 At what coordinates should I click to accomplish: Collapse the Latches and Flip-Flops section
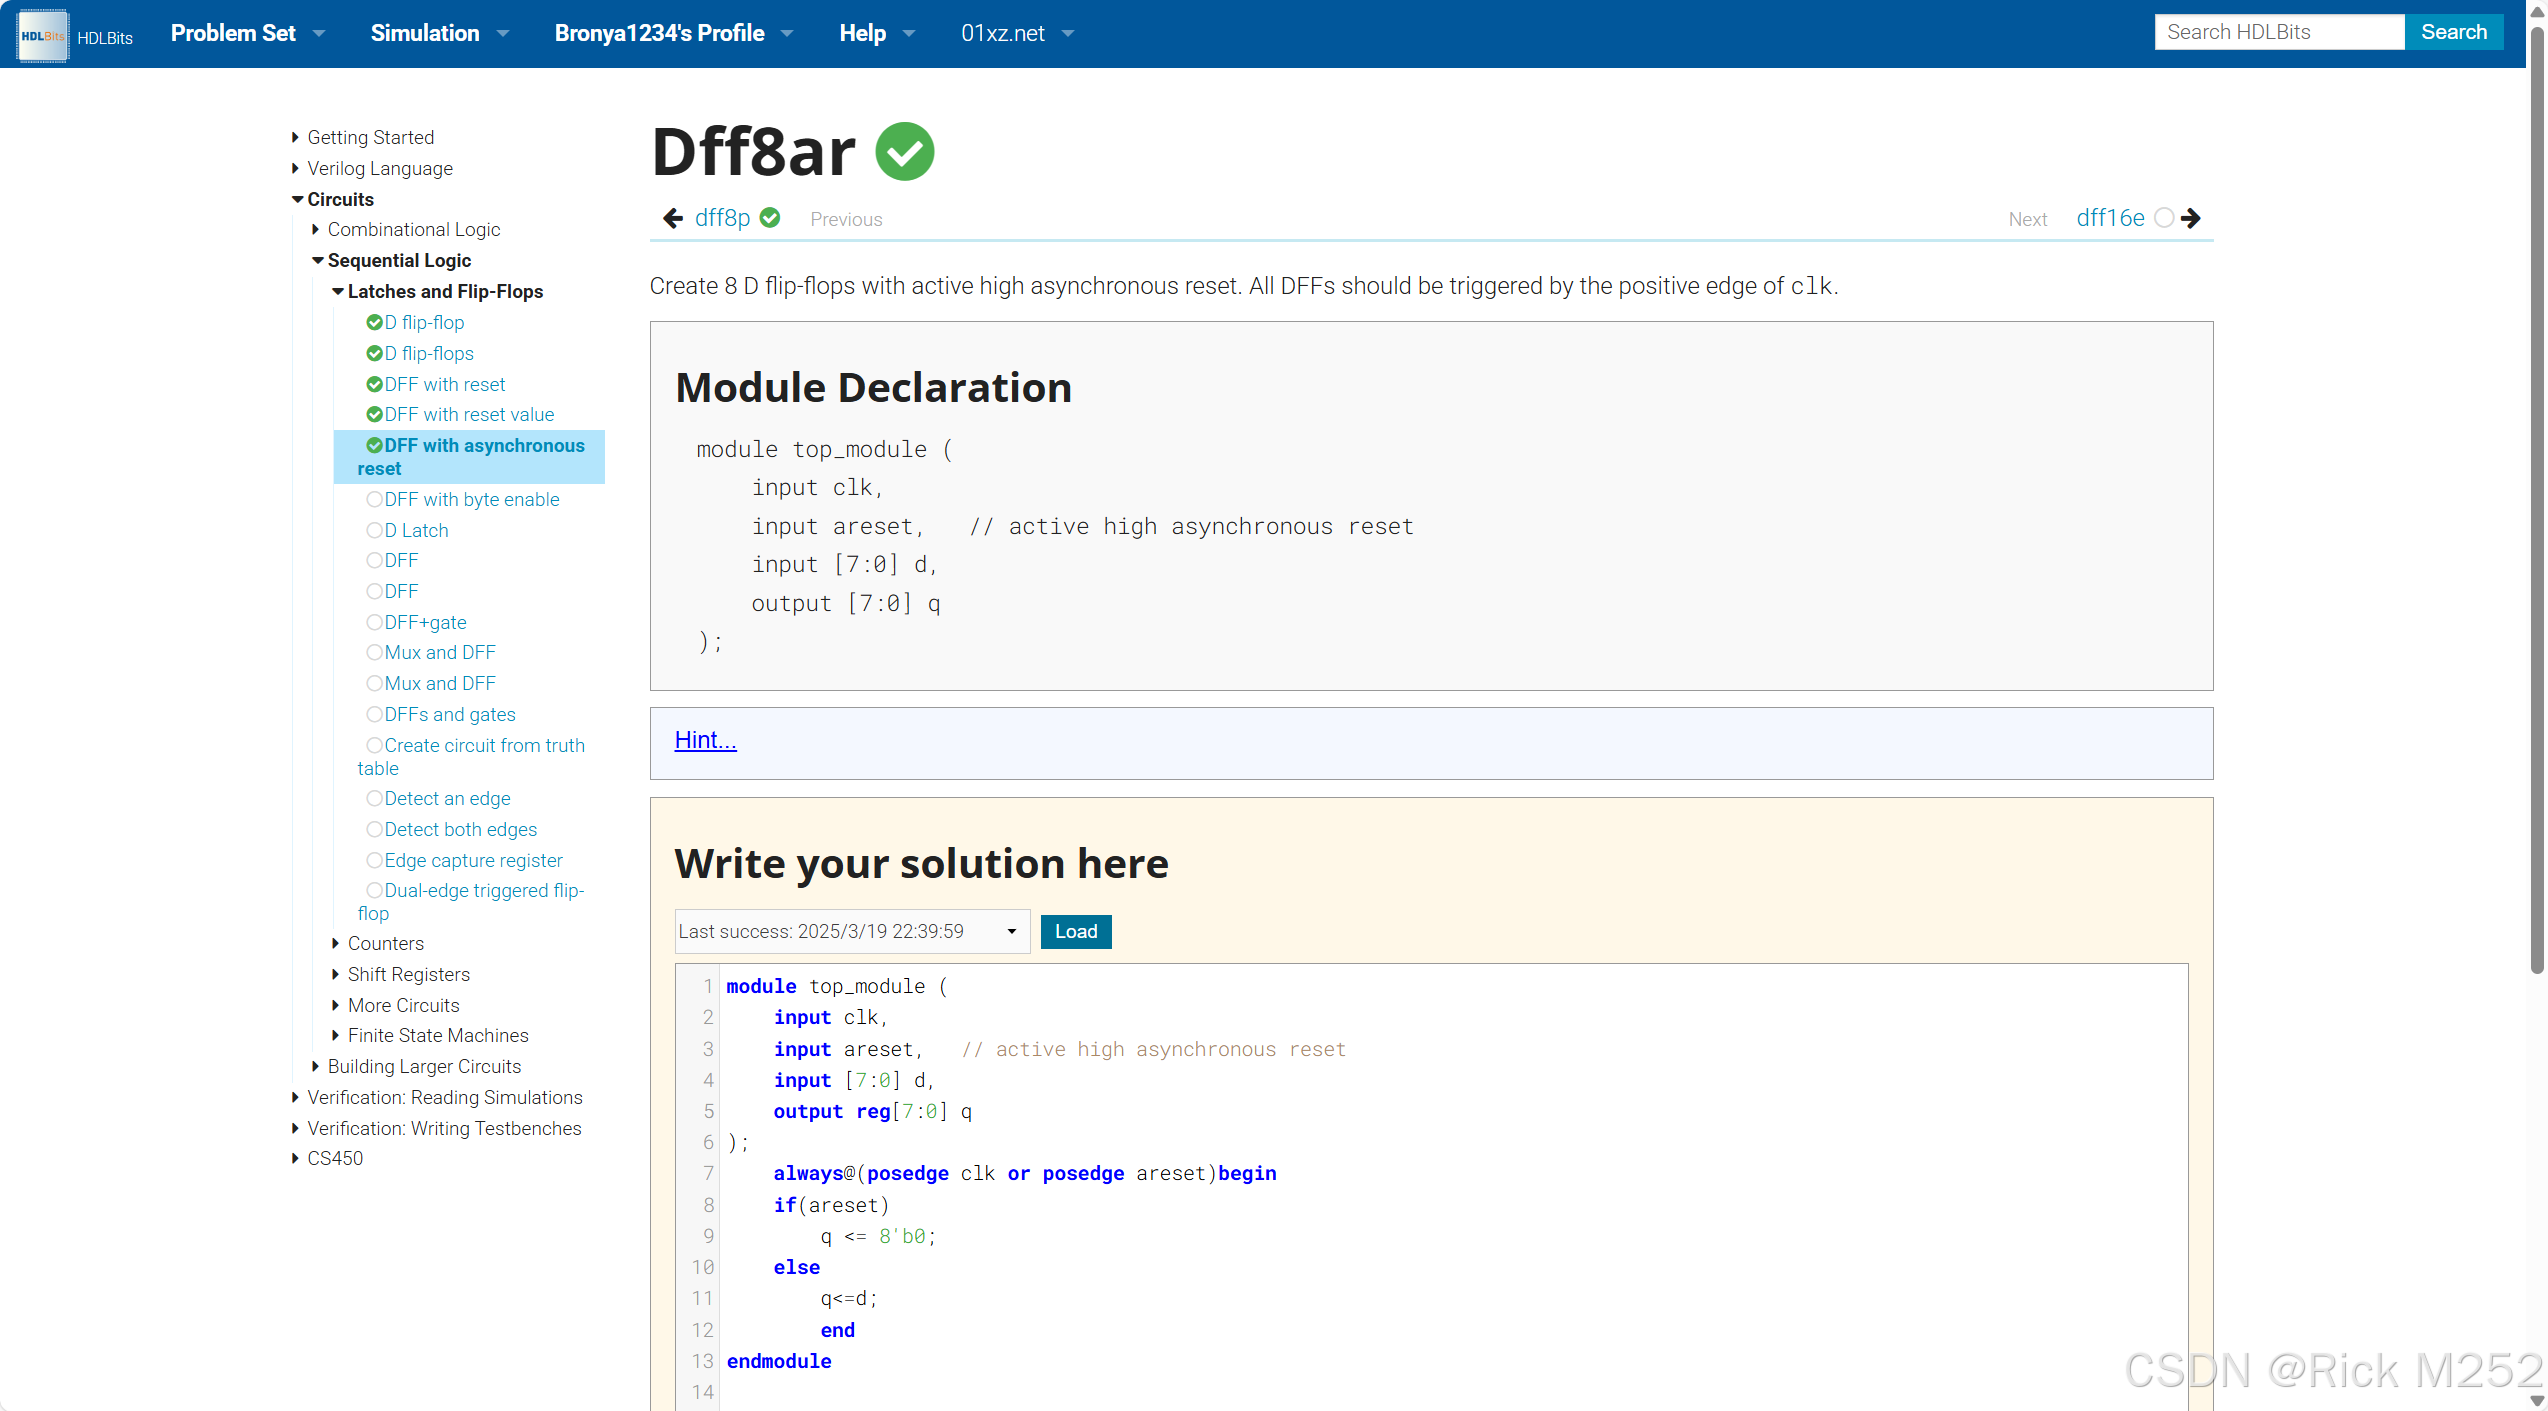point(338,291)
